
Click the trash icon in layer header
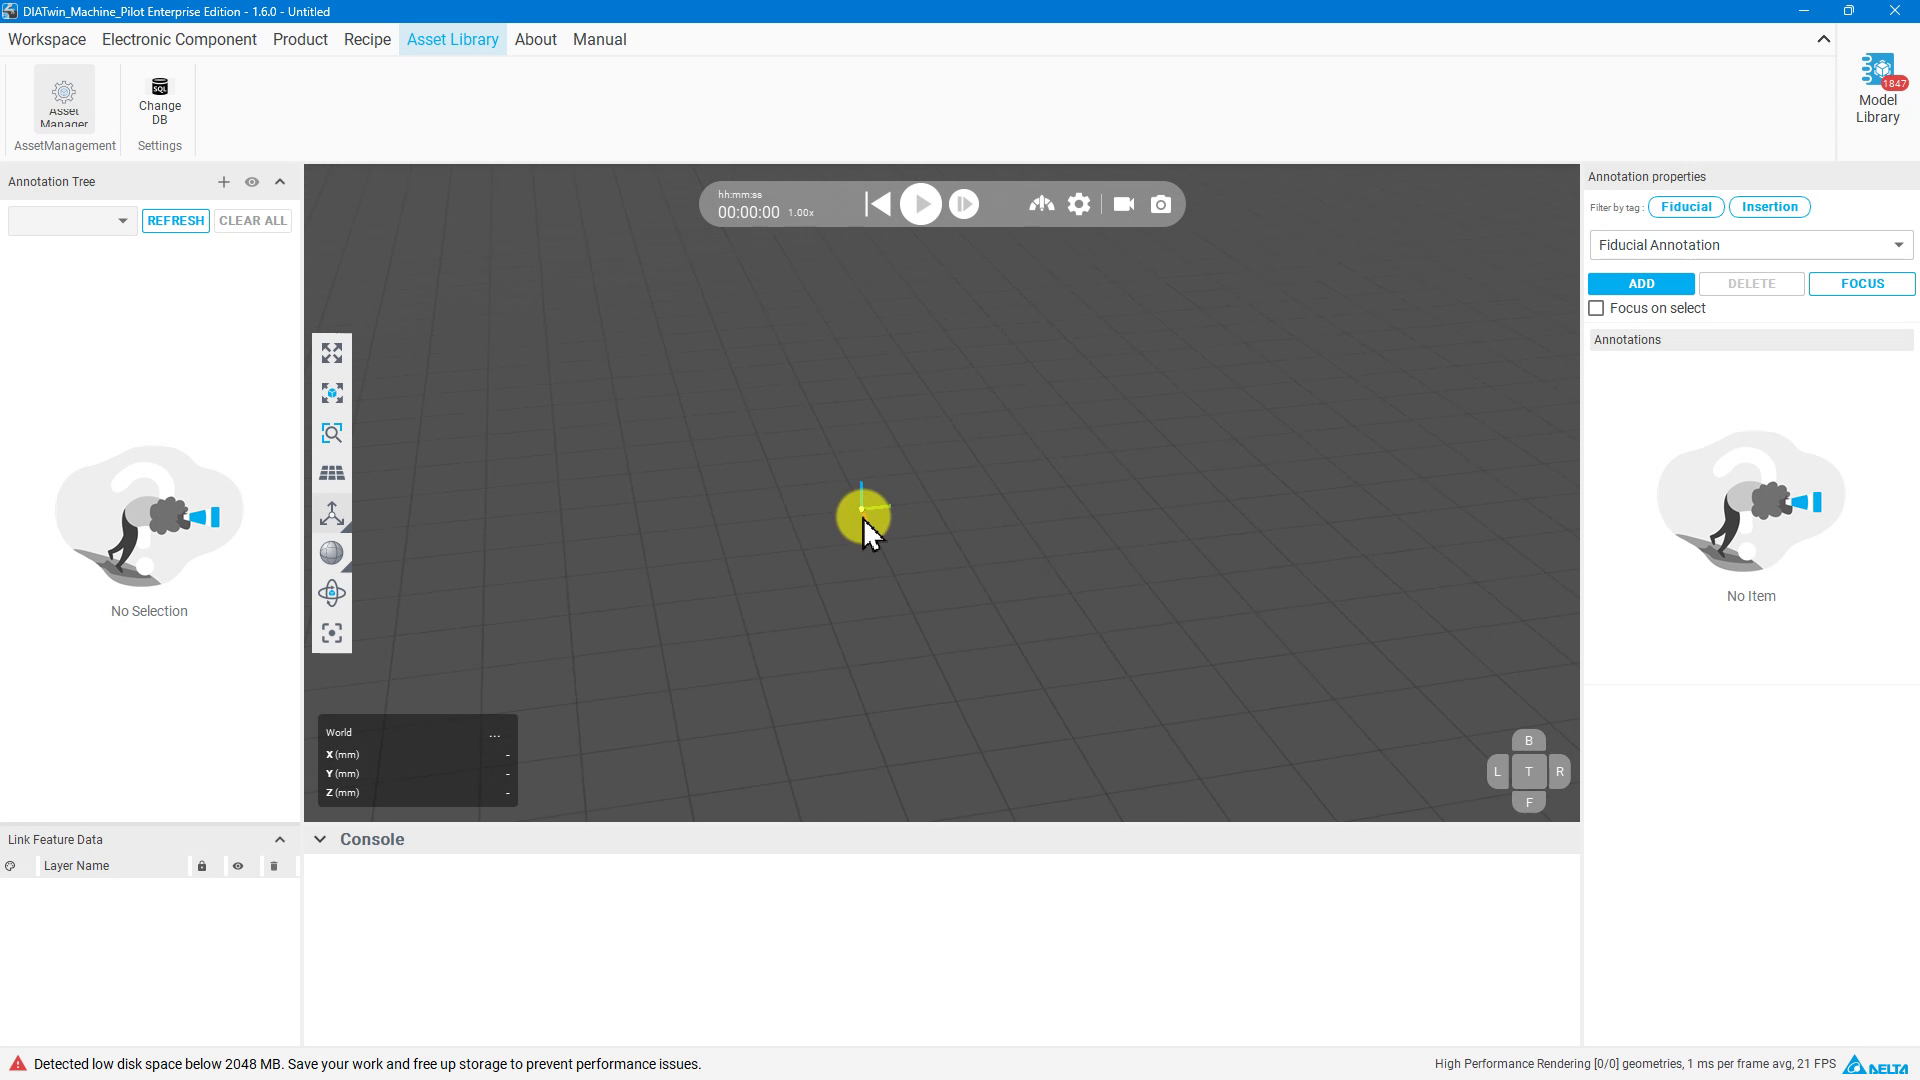click(274, 866)
